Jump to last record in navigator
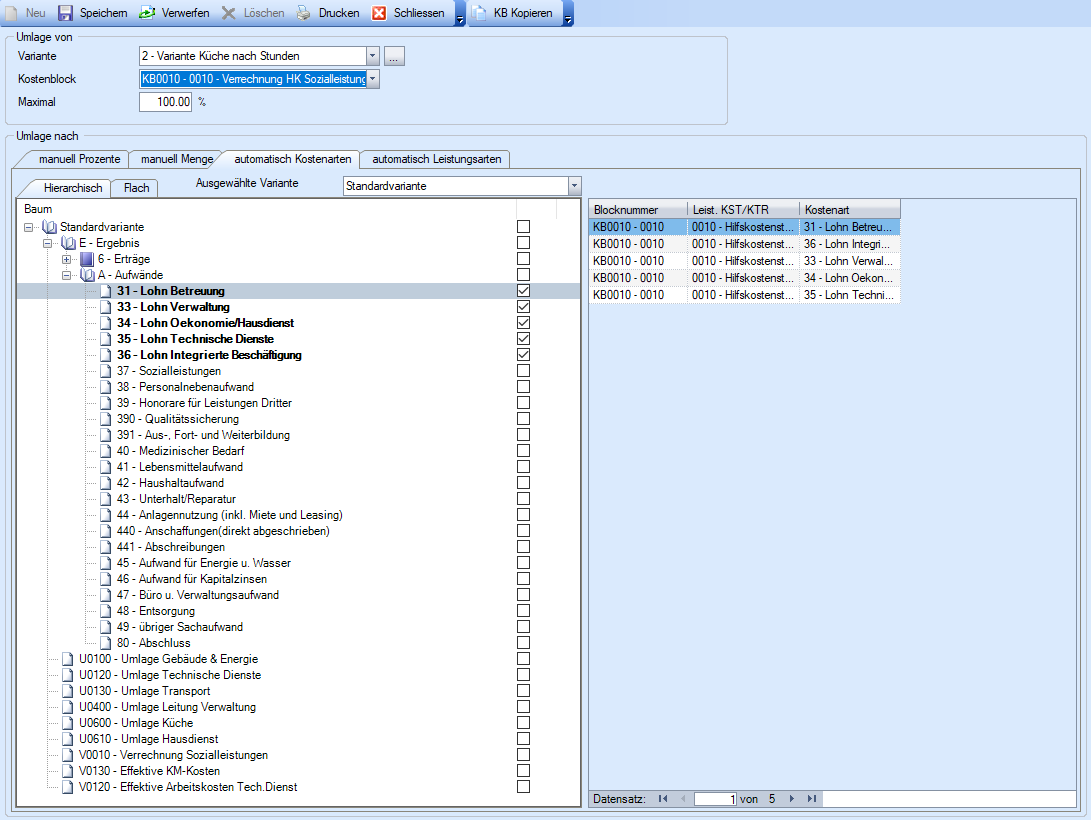Image resolution: width=1091 pixels, height=820 pixels. pyautogui.click(x=812, y=799)
